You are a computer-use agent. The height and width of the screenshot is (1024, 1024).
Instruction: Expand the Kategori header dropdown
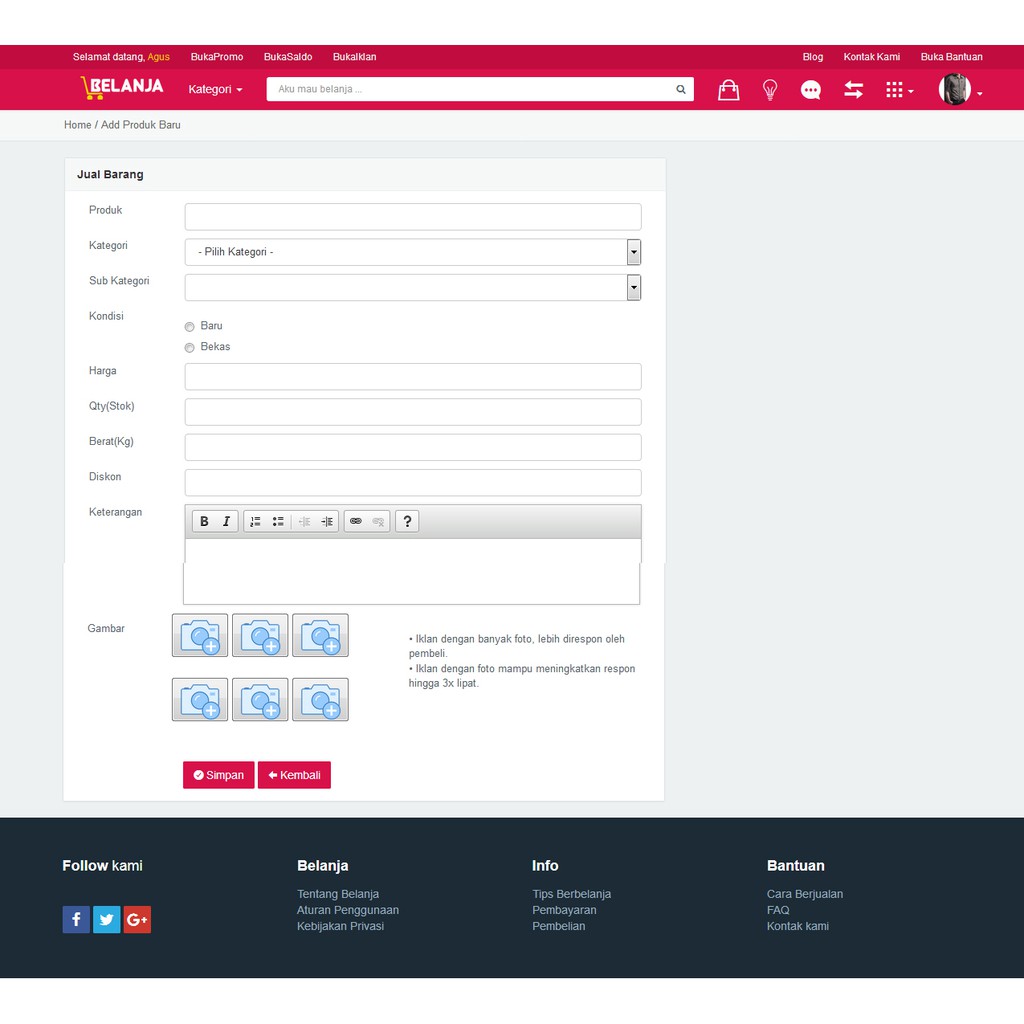pyautogui.click(x=215, y=89)
